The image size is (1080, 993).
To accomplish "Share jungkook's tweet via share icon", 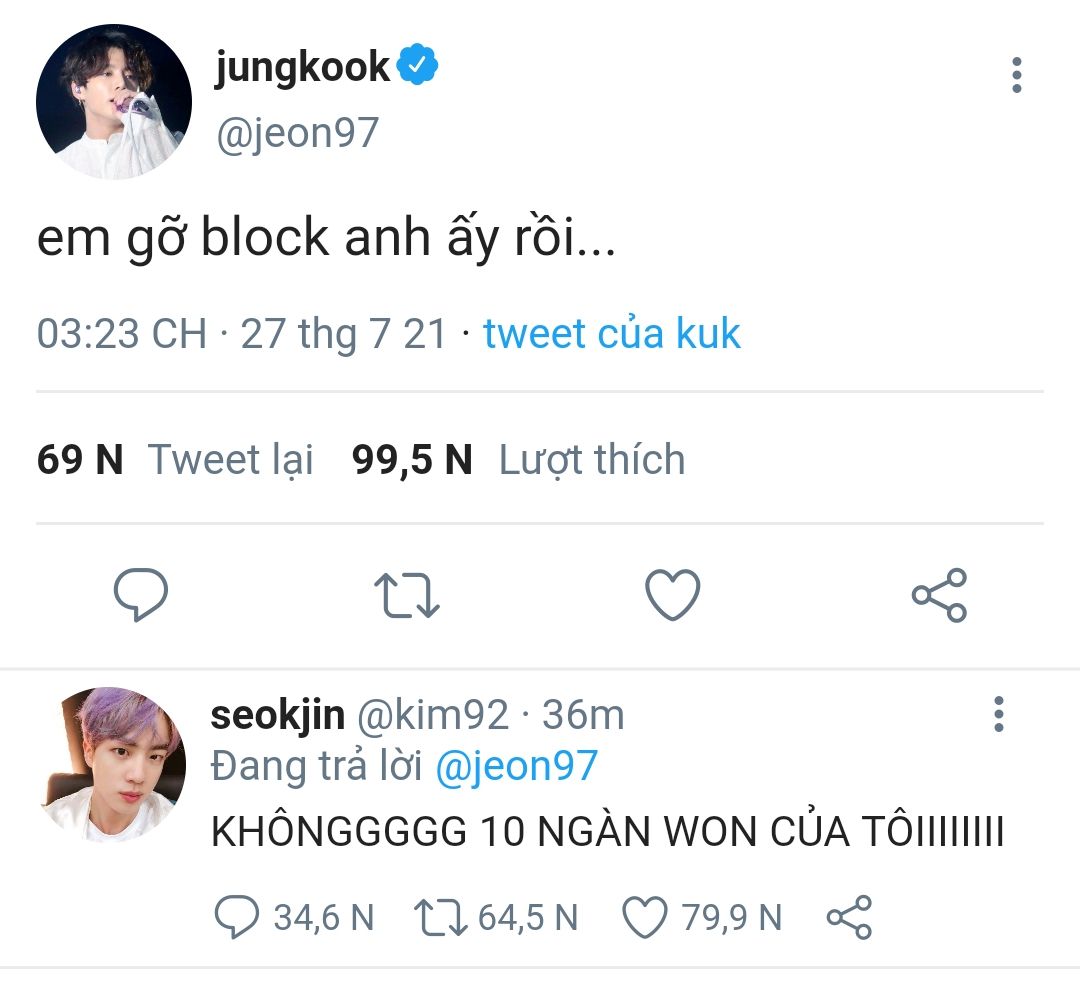I will tap(939, 595).
